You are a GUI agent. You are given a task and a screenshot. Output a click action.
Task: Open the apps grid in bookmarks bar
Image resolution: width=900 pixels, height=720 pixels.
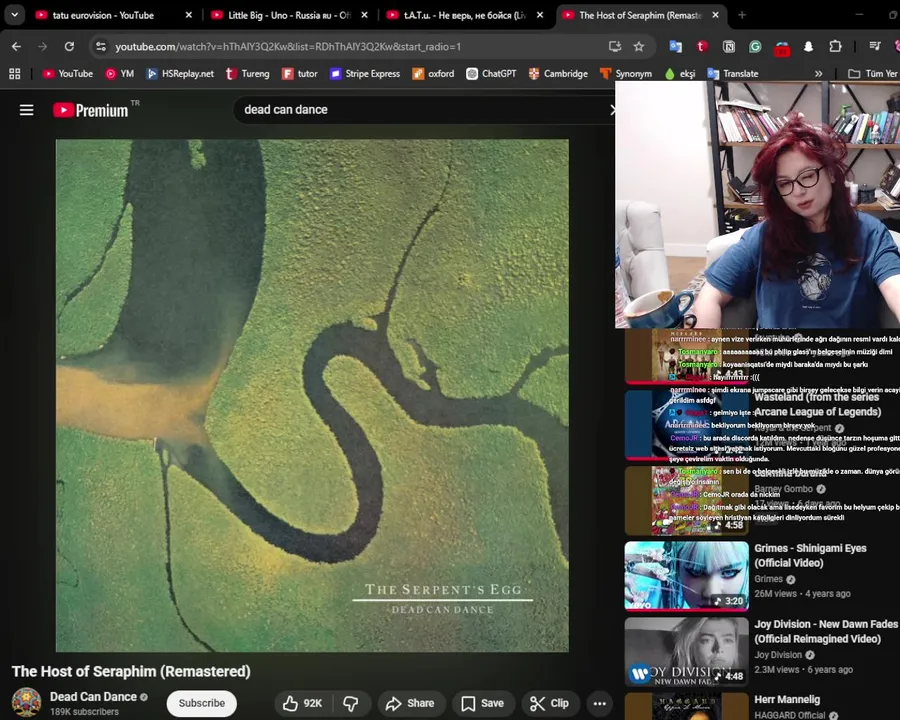pos(15,73)
